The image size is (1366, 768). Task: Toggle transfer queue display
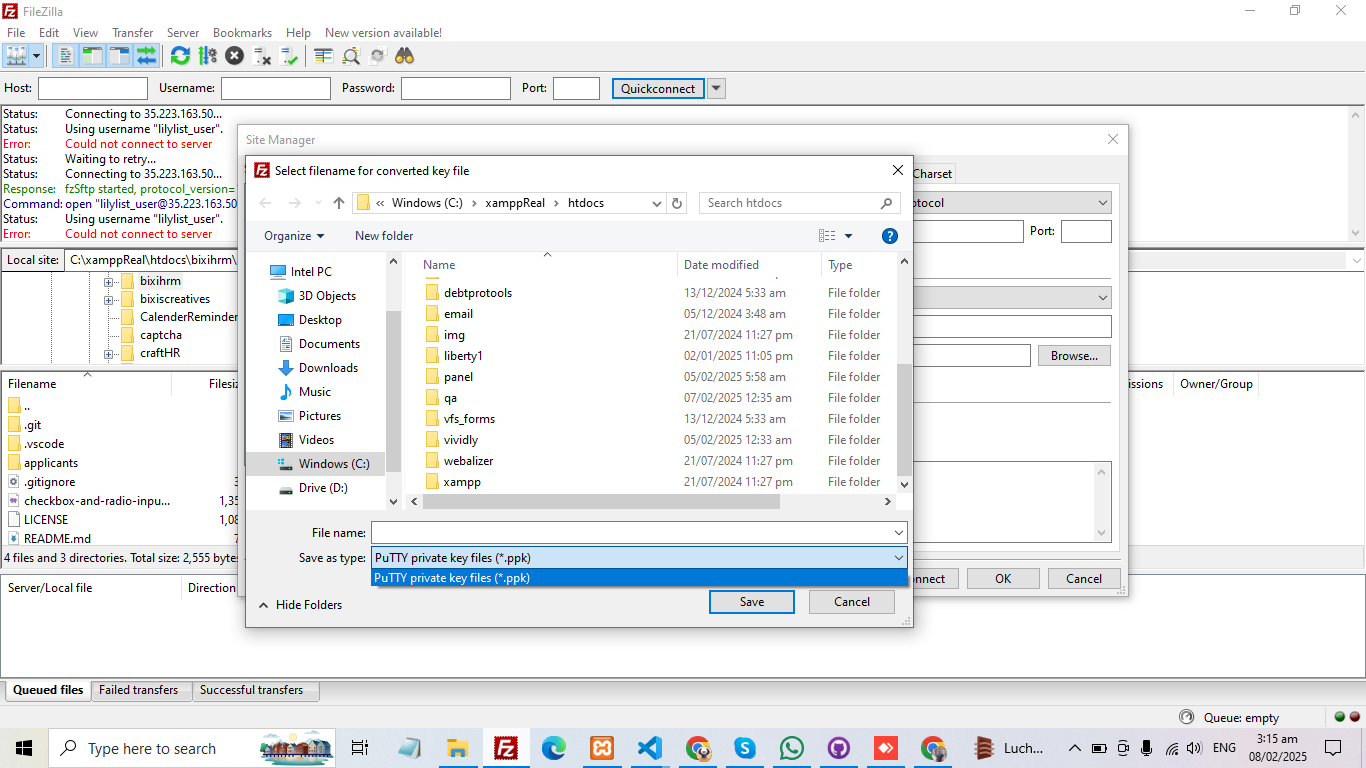pos(147,56)
